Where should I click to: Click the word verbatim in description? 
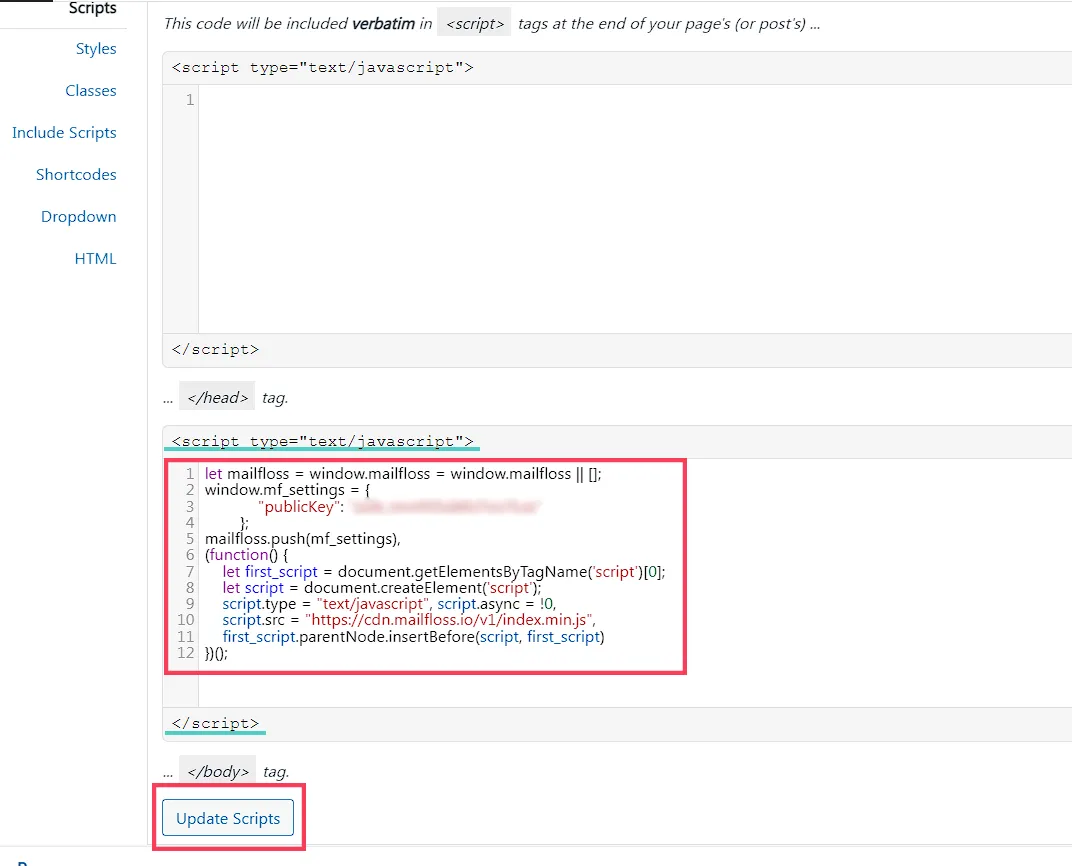[x=383, y=23]
